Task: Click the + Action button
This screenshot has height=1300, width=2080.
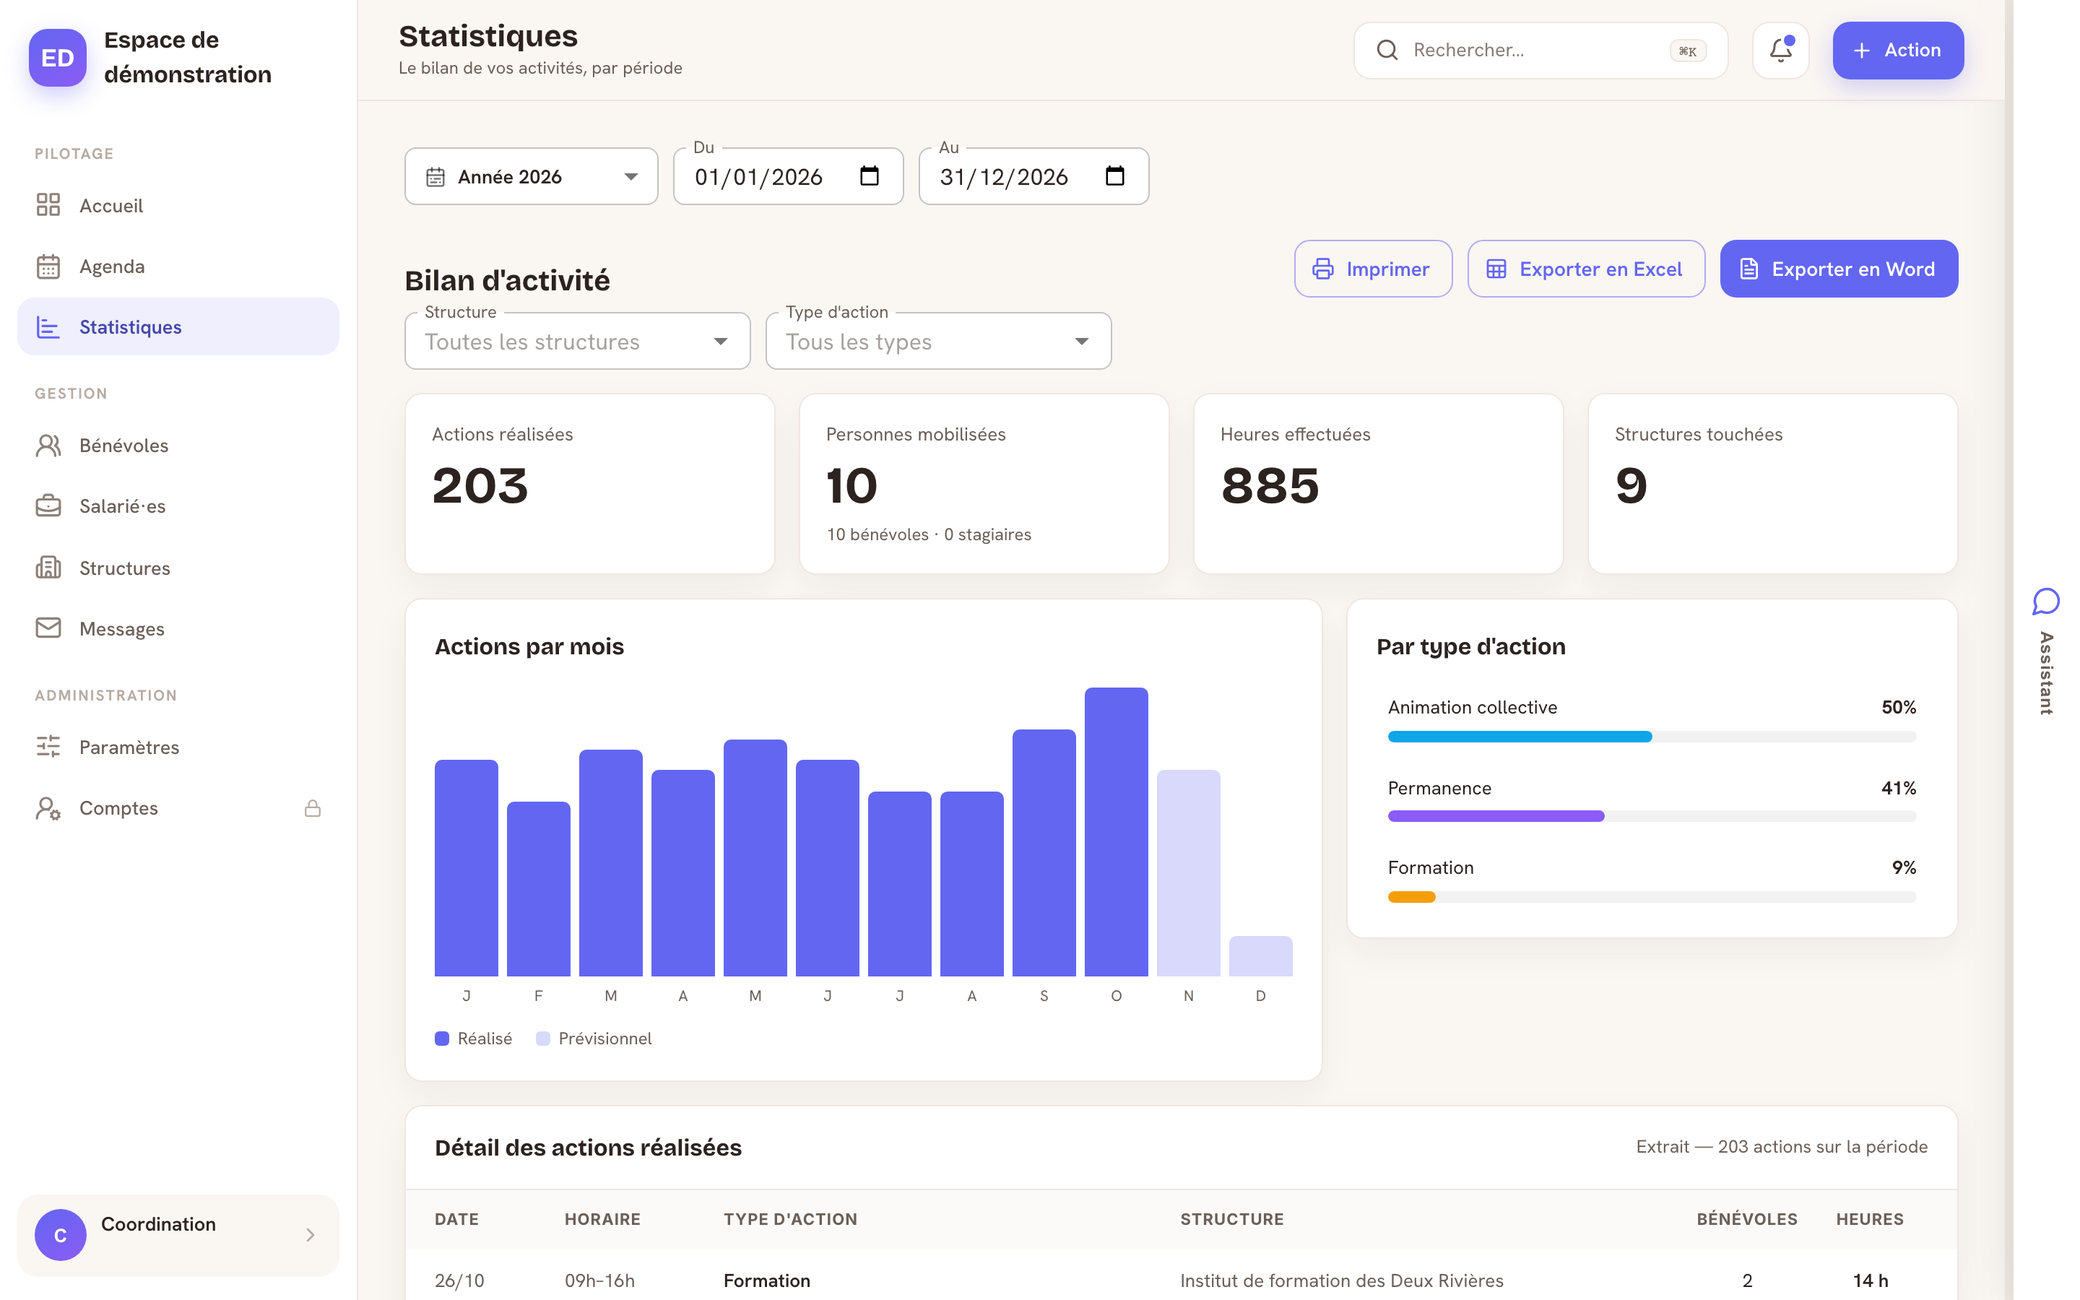Action: 1898,50
